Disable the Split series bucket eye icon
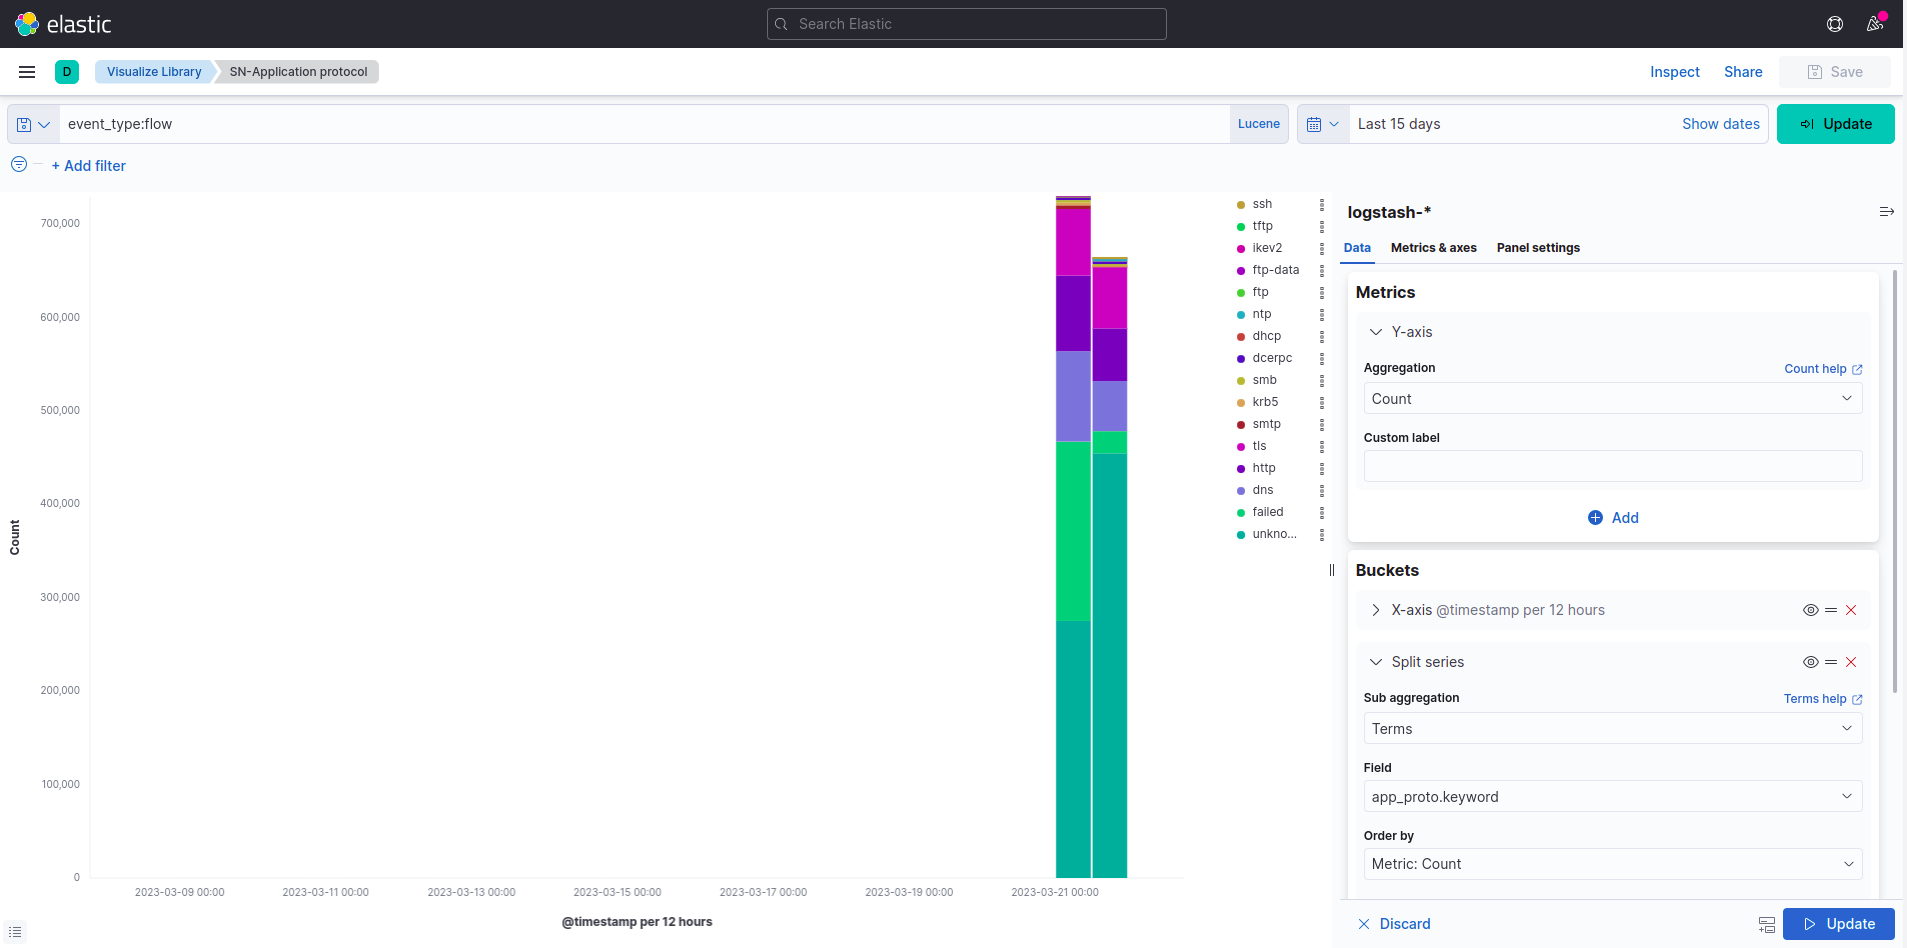Screen dimensions: 1907x948 click(1810, 662)
